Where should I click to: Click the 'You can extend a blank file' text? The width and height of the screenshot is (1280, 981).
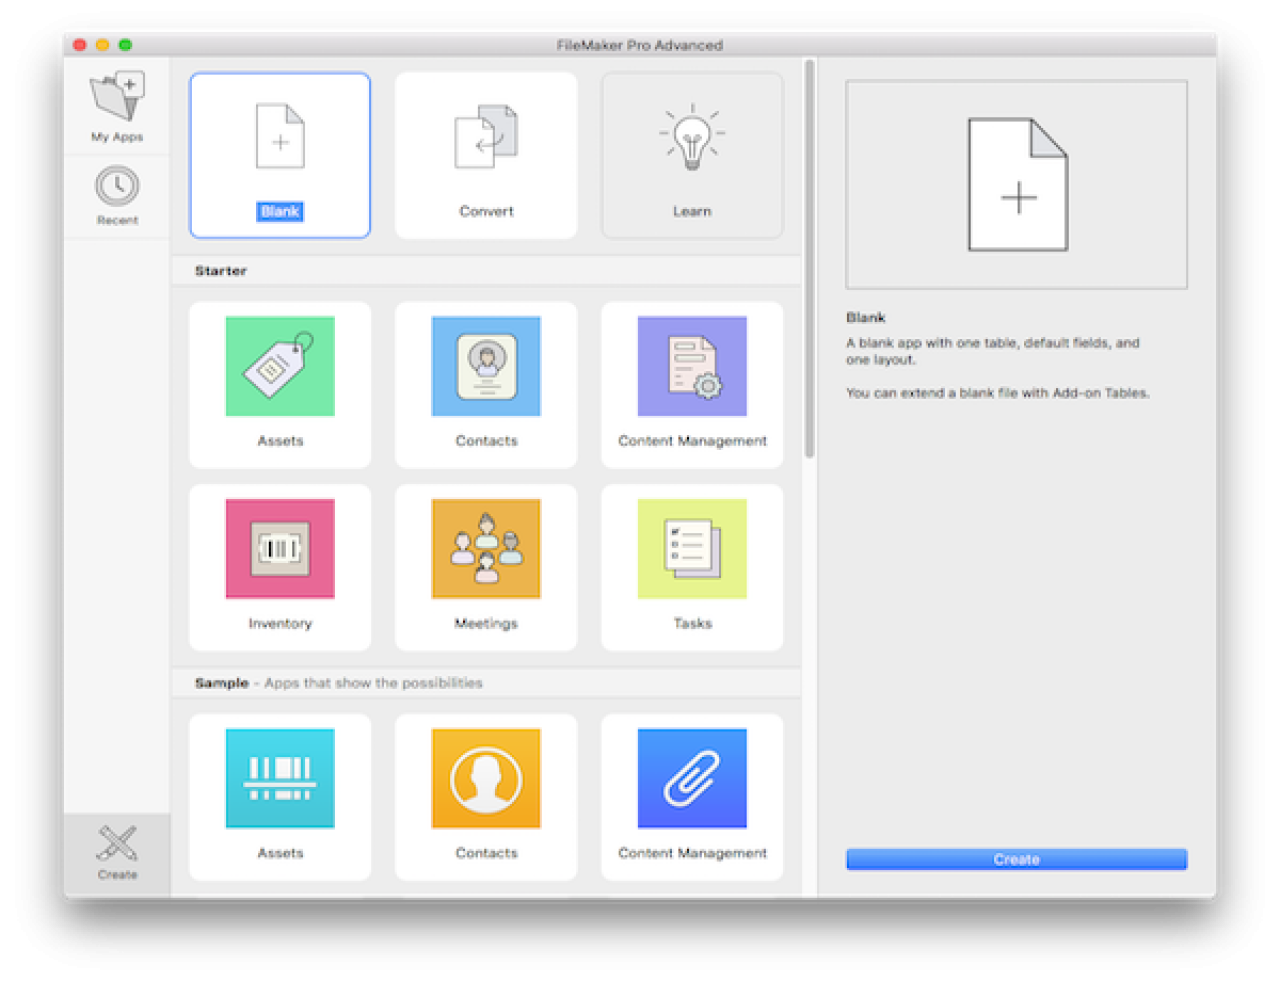point(998,393)
